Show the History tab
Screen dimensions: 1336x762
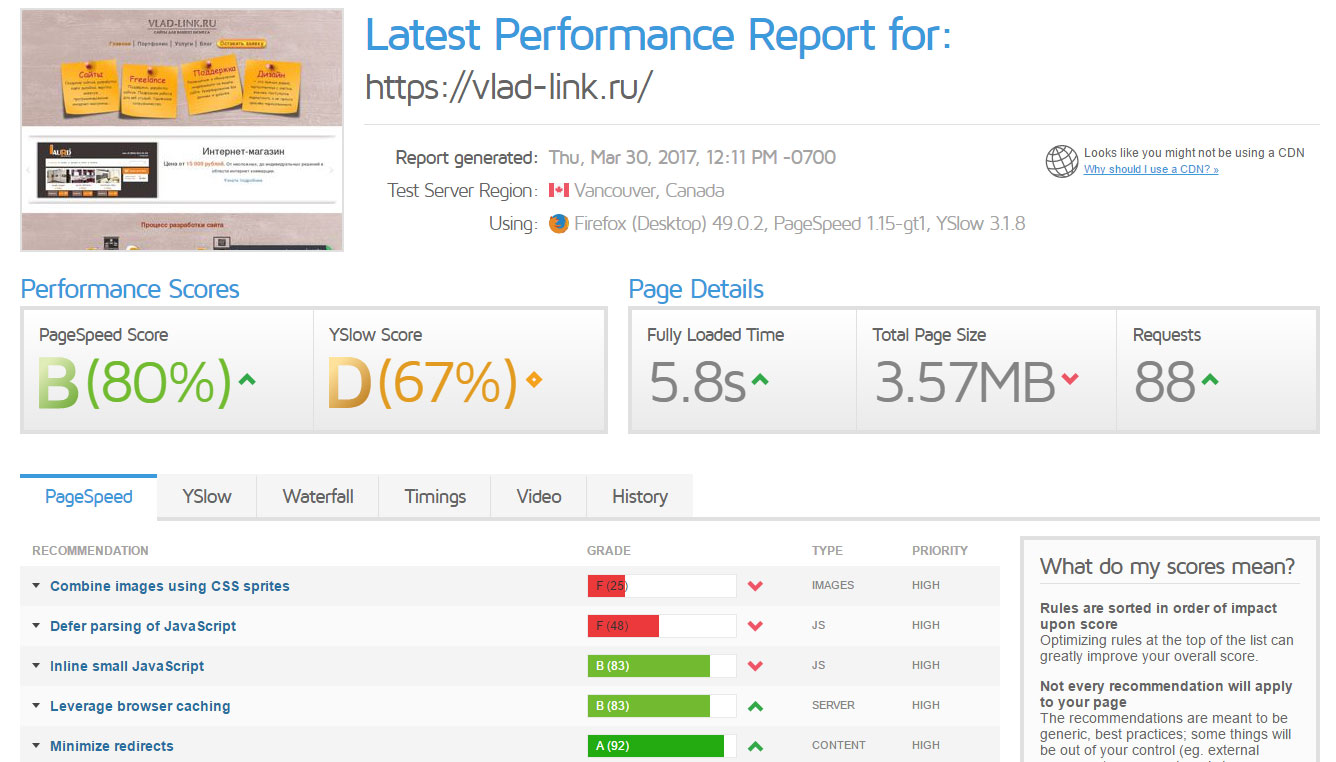(x=639, y=497)
